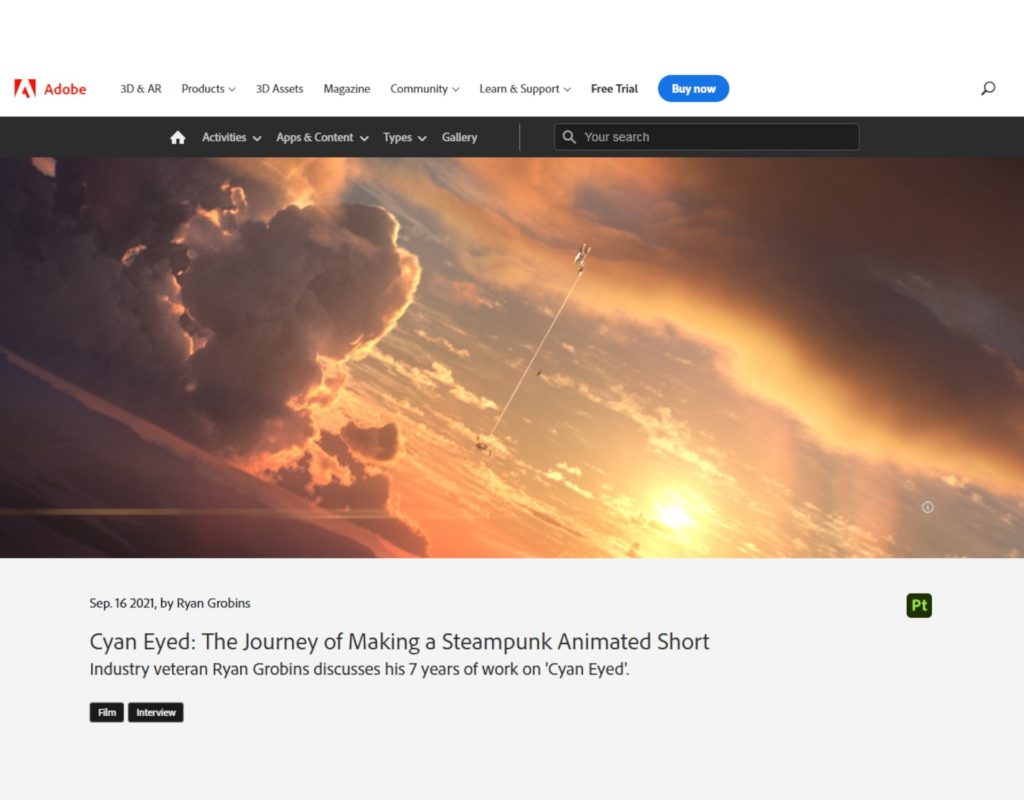Click magnifier icon inside the search box

[x=569, y=137]
